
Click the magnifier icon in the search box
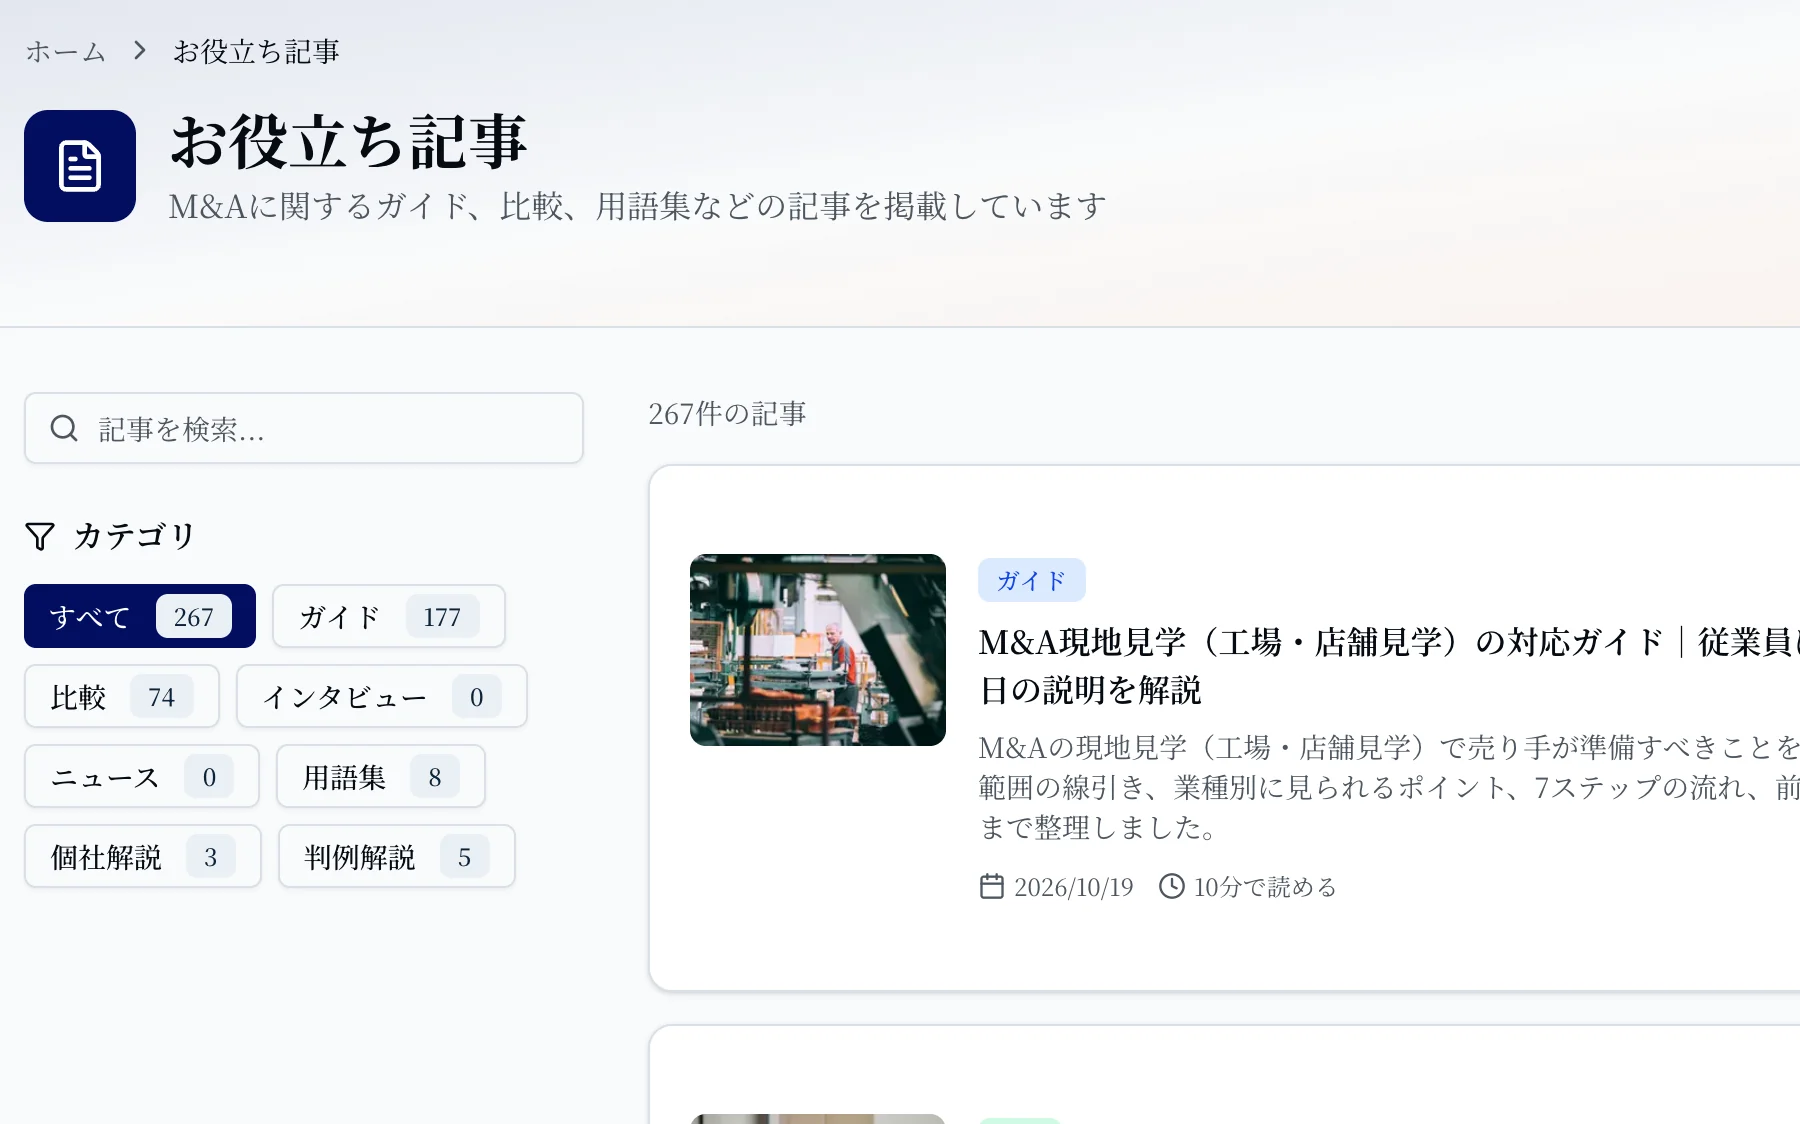point(64,428)
